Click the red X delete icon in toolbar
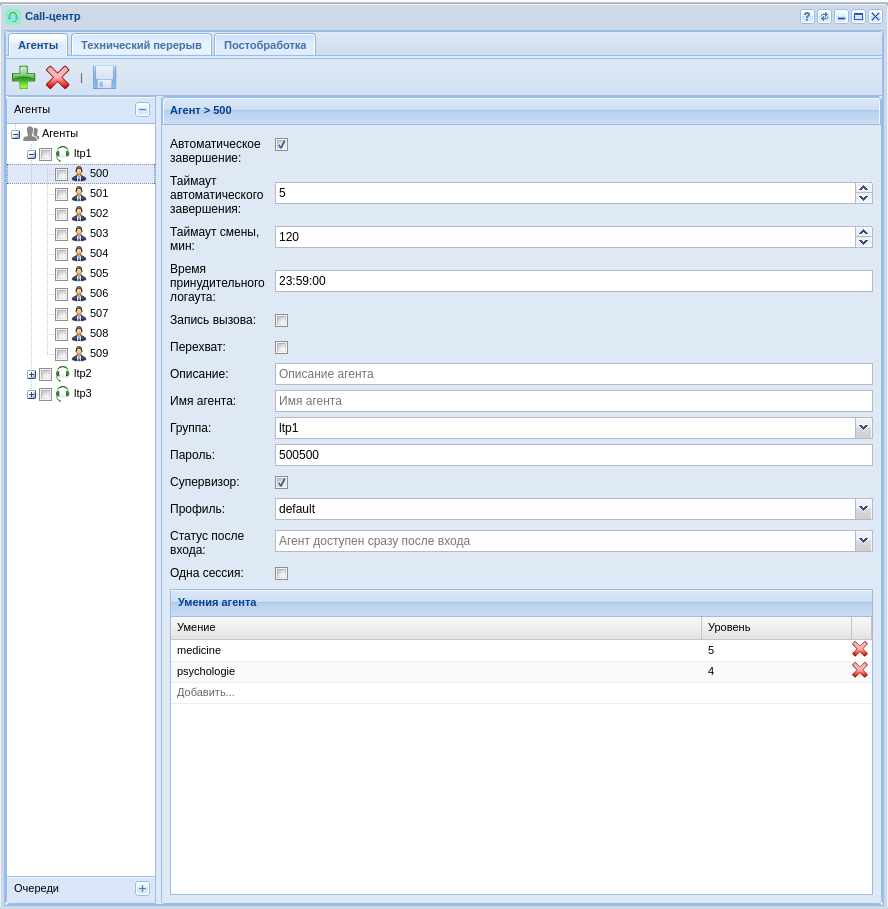The height and width of the screenshot is (909, 888). coord(57,77)
